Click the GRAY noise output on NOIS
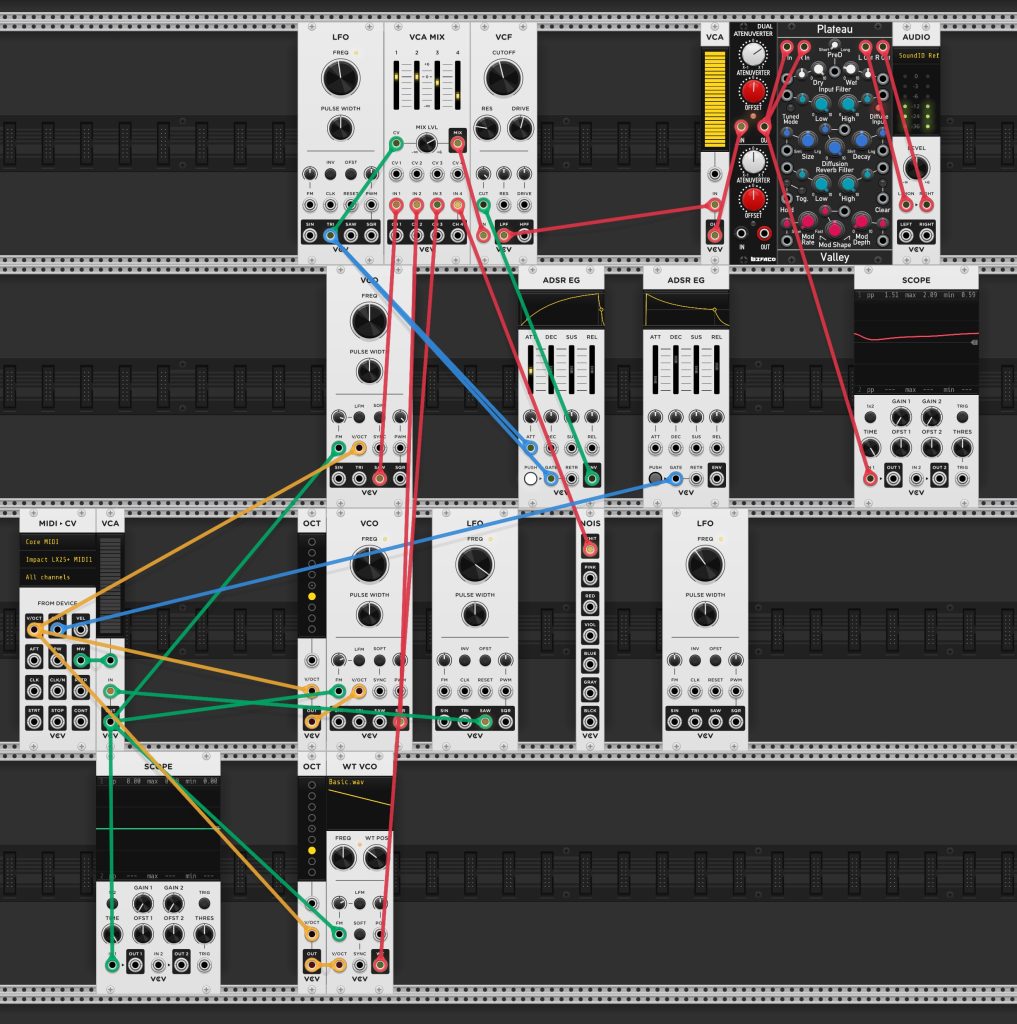The image size is (1017, 1024). click(x=590, y=693)
